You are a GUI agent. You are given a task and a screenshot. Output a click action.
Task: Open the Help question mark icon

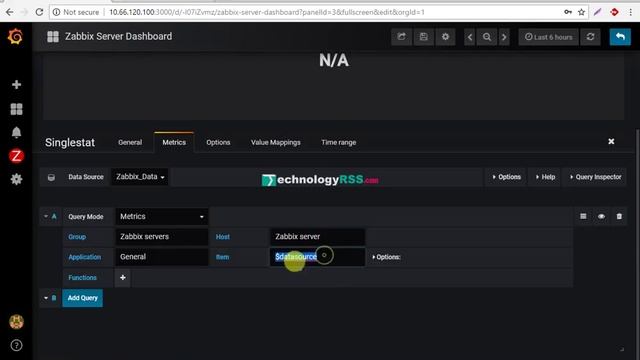tap(16, 345)
